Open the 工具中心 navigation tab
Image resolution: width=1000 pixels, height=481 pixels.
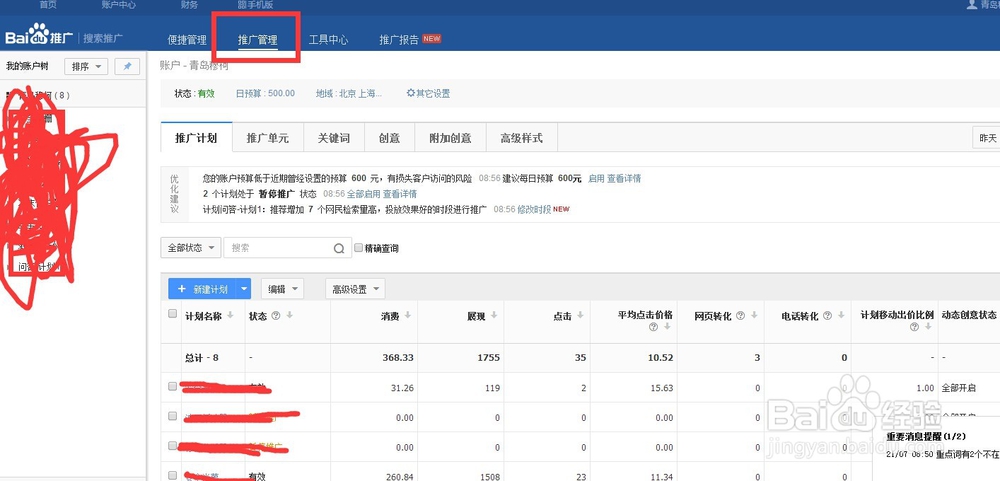(328, 40)
